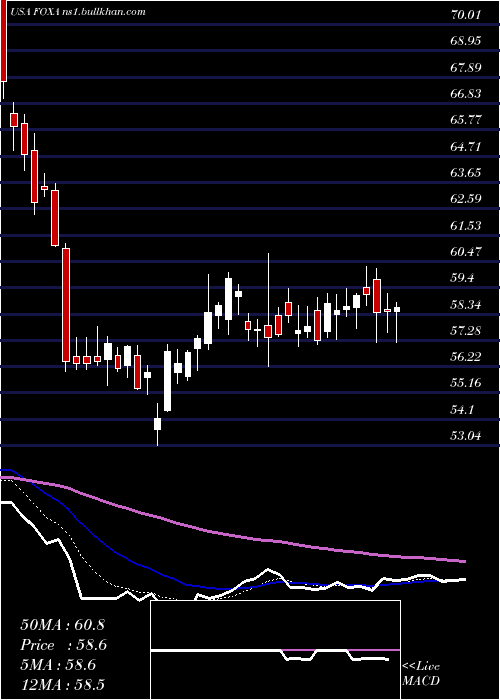Click the 58.34 price axis label
The image size is (500, 700).
[466, 305]
